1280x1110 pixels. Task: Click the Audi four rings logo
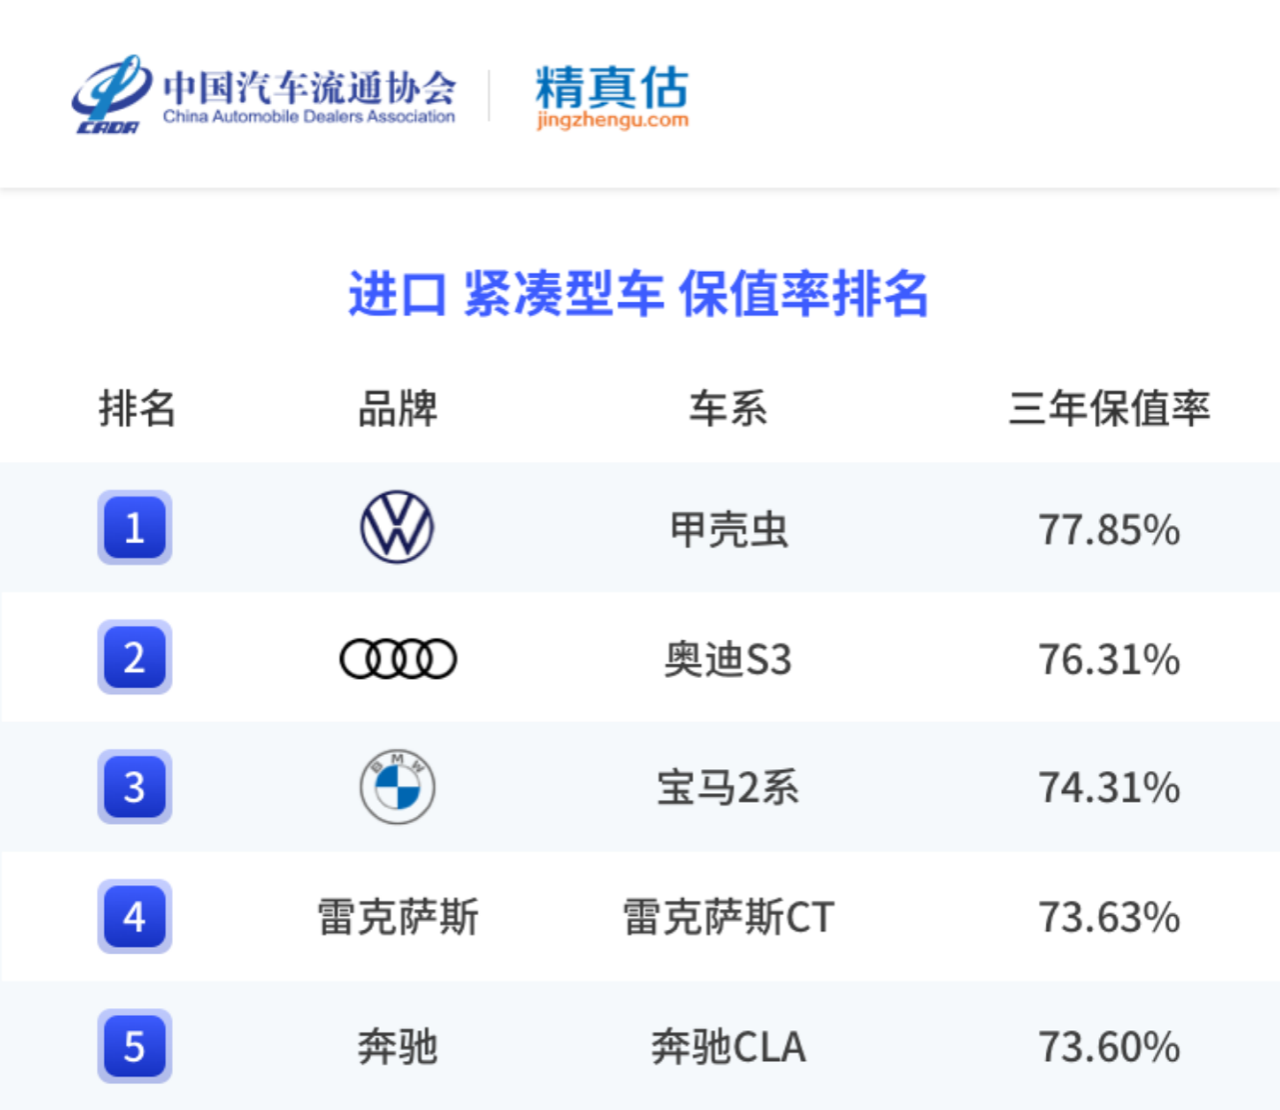point(398,658)
